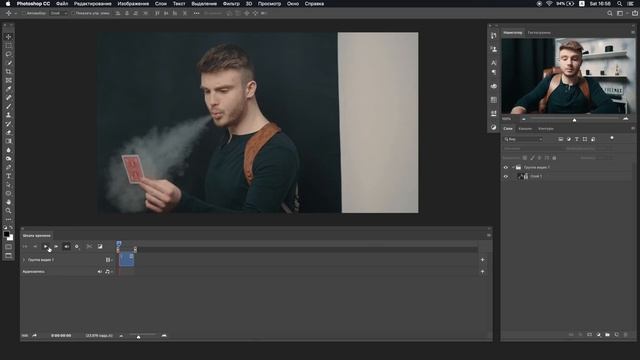This screenshot has height=360, width=640.
Task: Select the Crop tool
Action: tap(9, 71)
